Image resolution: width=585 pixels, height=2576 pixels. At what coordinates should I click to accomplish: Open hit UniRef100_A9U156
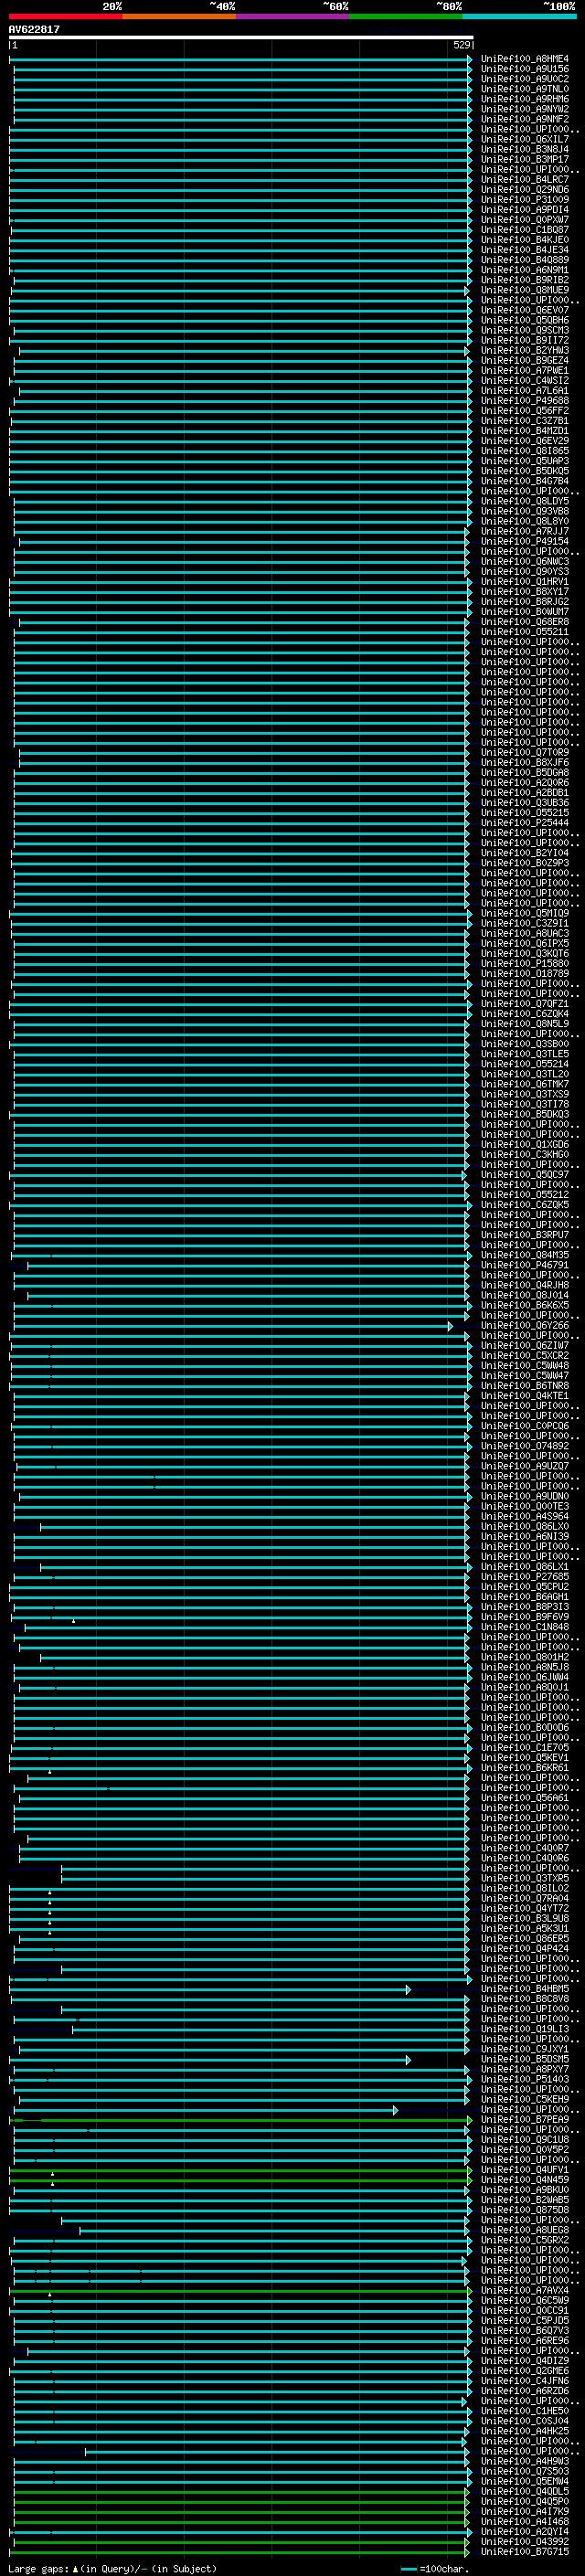click(x=524, y=69)
